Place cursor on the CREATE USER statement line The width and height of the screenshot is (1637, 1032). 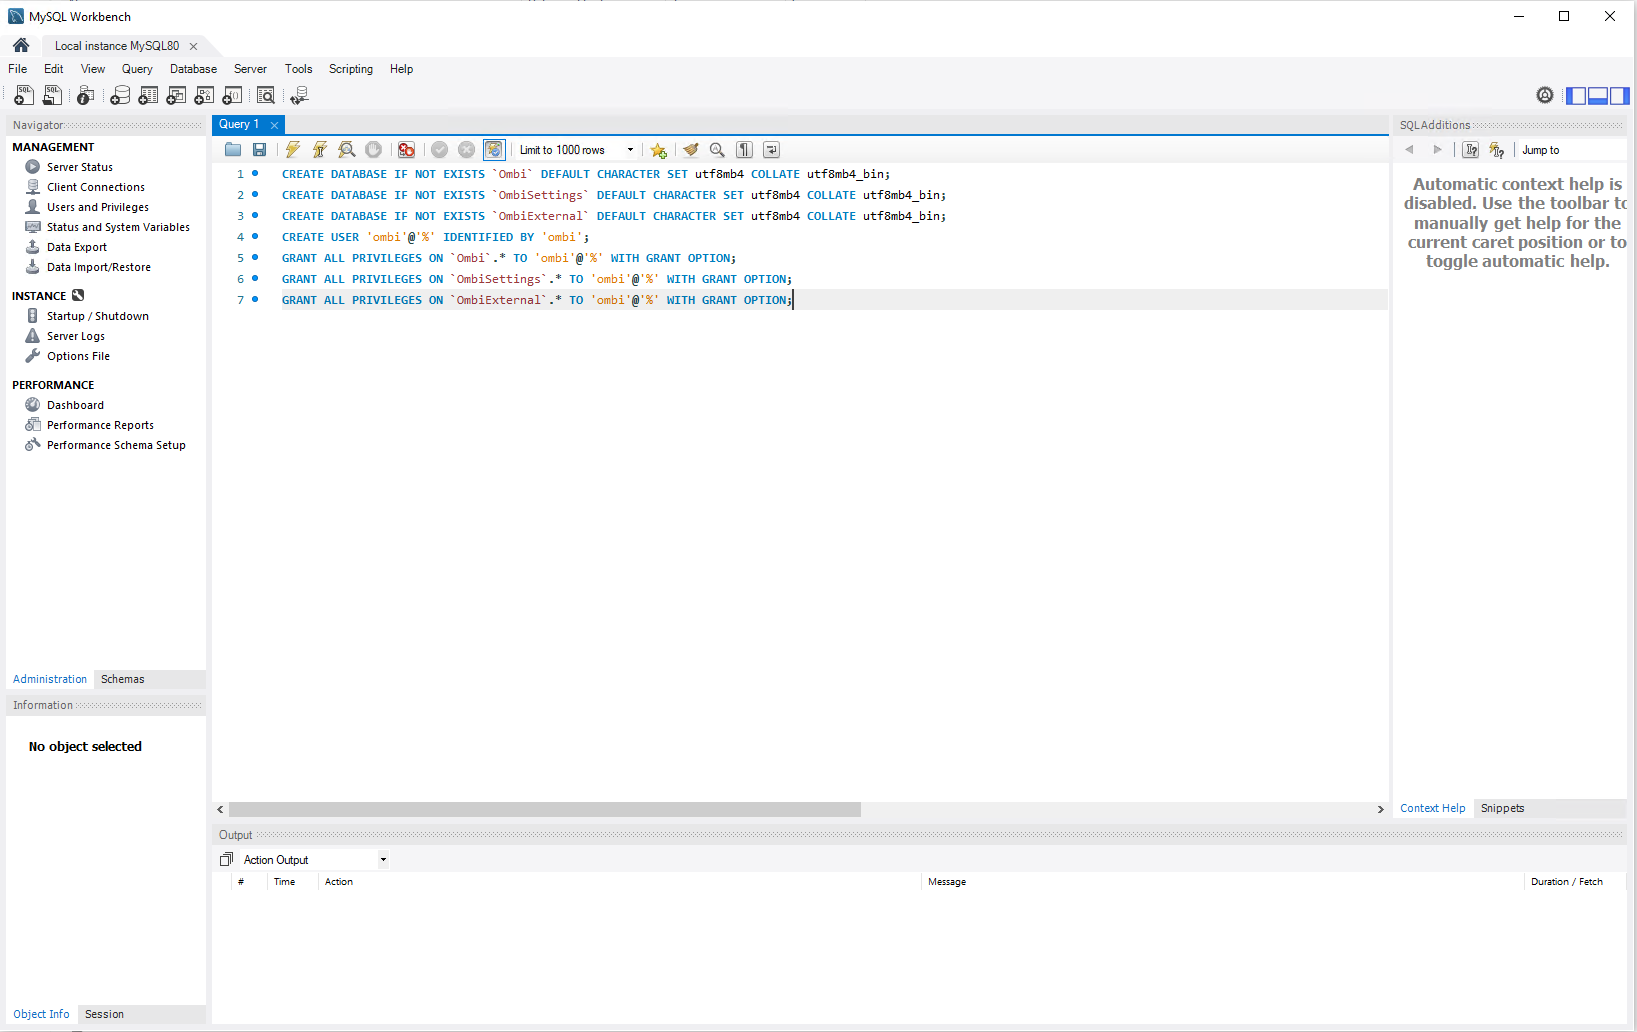pos(435,237)
